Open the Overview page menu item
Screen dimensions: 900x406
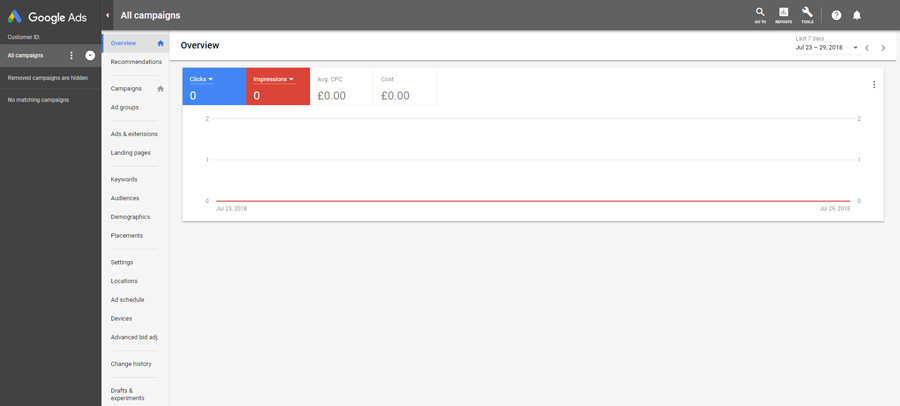pos(123,43)
